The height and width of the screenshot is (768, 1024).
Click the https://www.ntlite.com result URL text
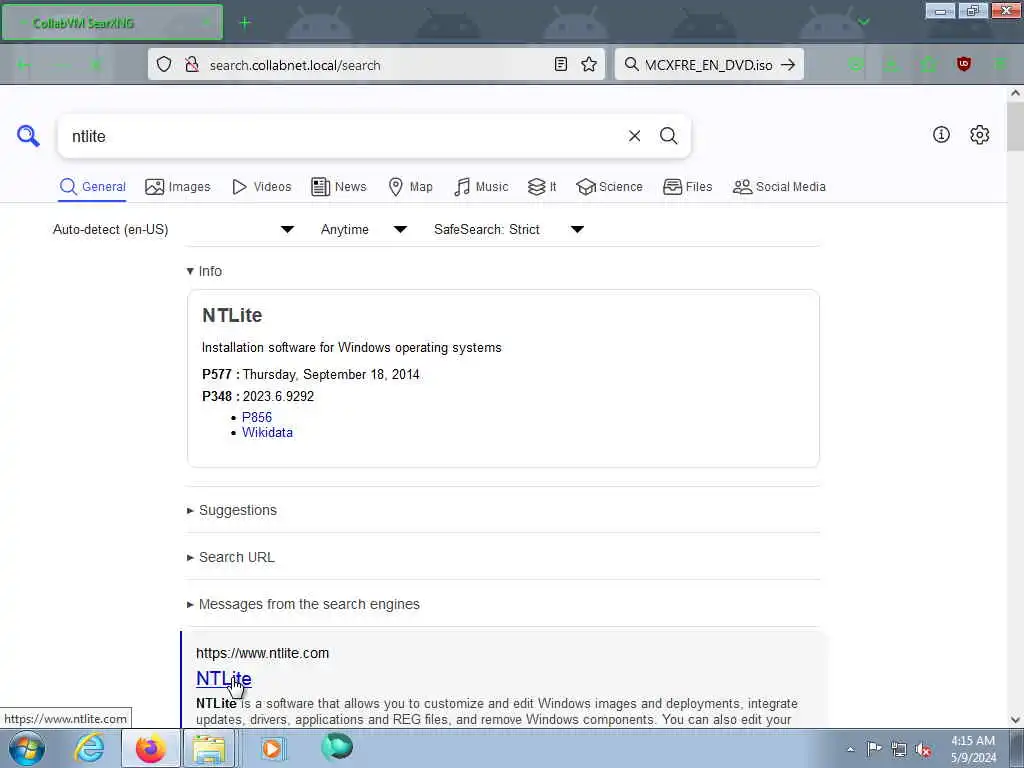(263, 653)
